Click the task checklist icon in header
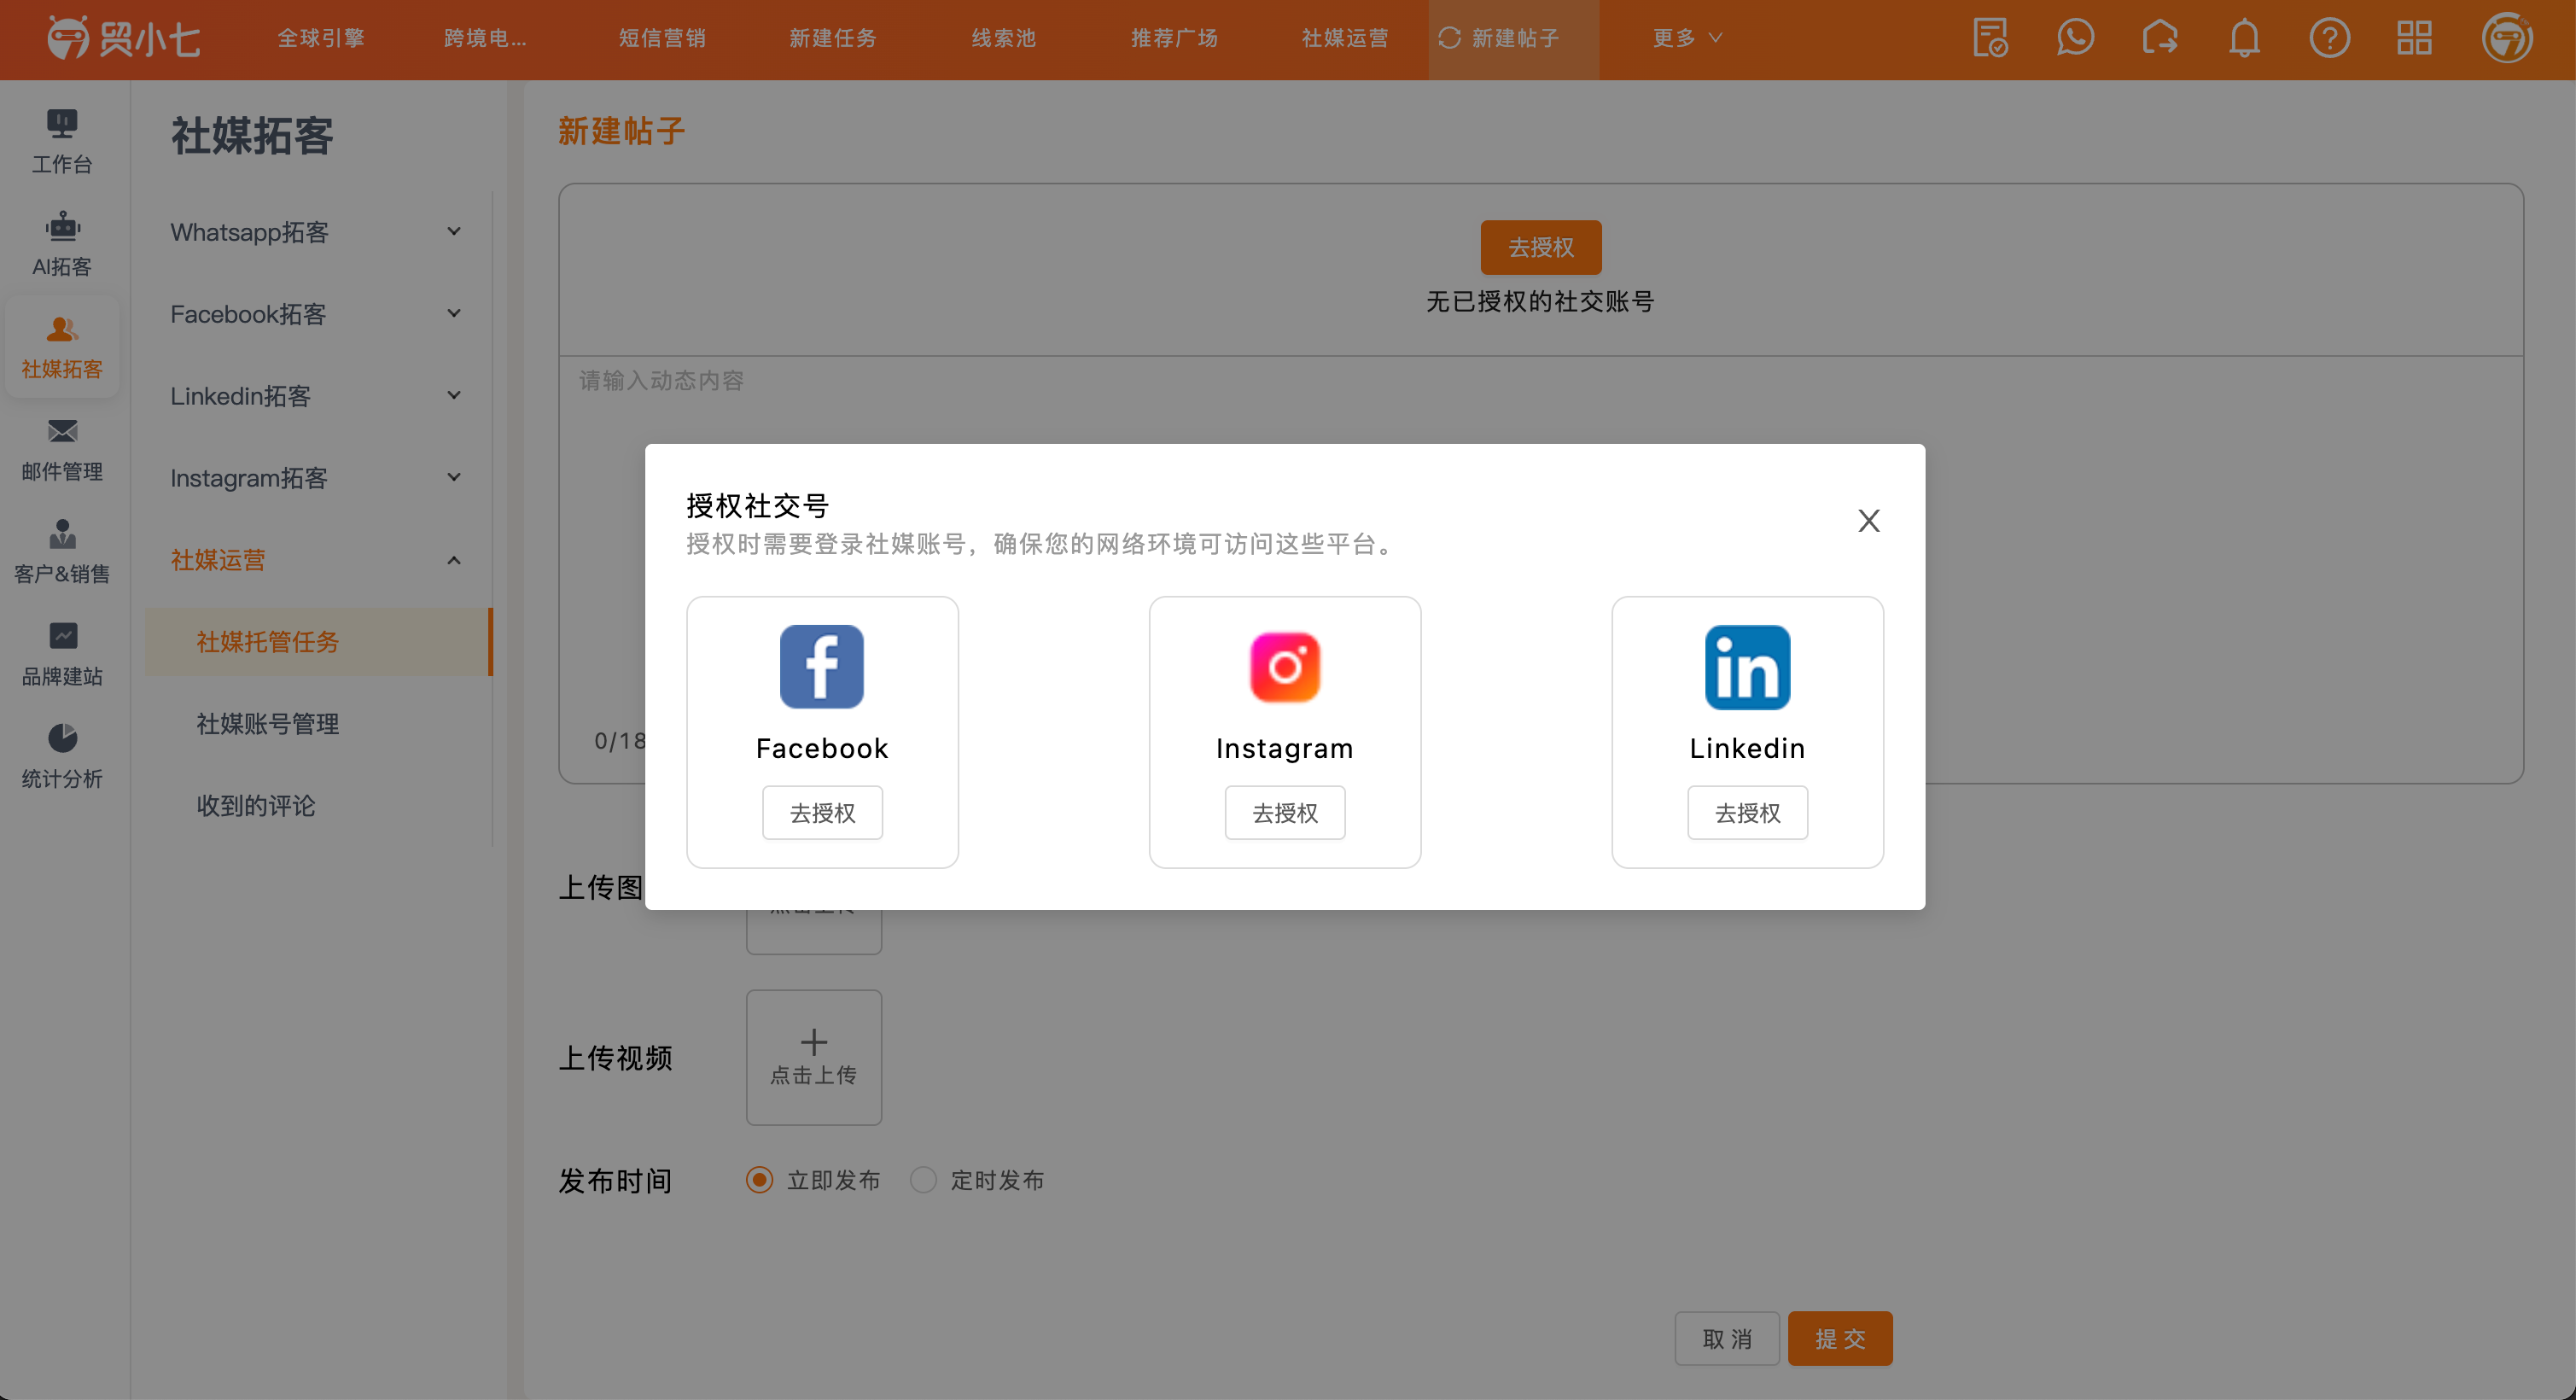 click(x=1990, y=38)
